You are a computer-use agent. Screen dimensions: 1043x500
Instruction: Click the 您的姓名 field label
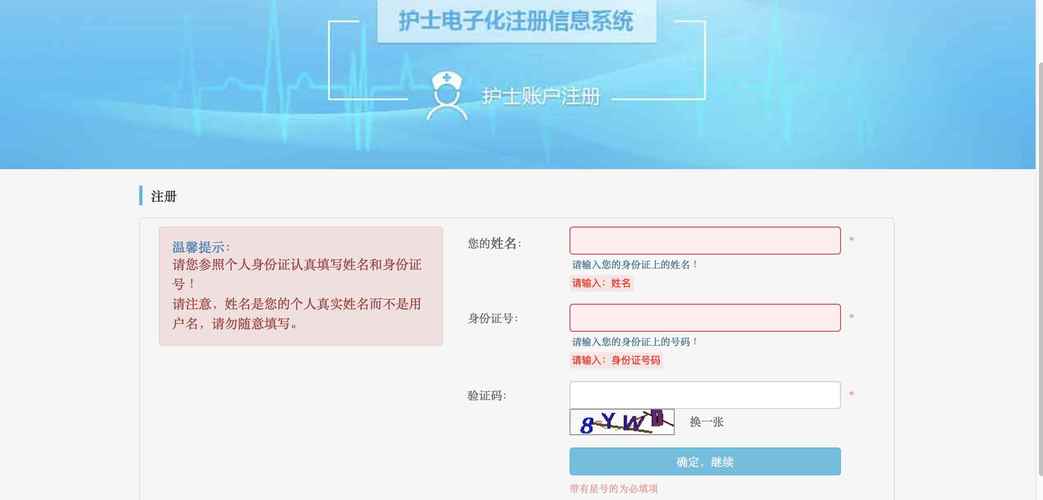tap(494, 243)
